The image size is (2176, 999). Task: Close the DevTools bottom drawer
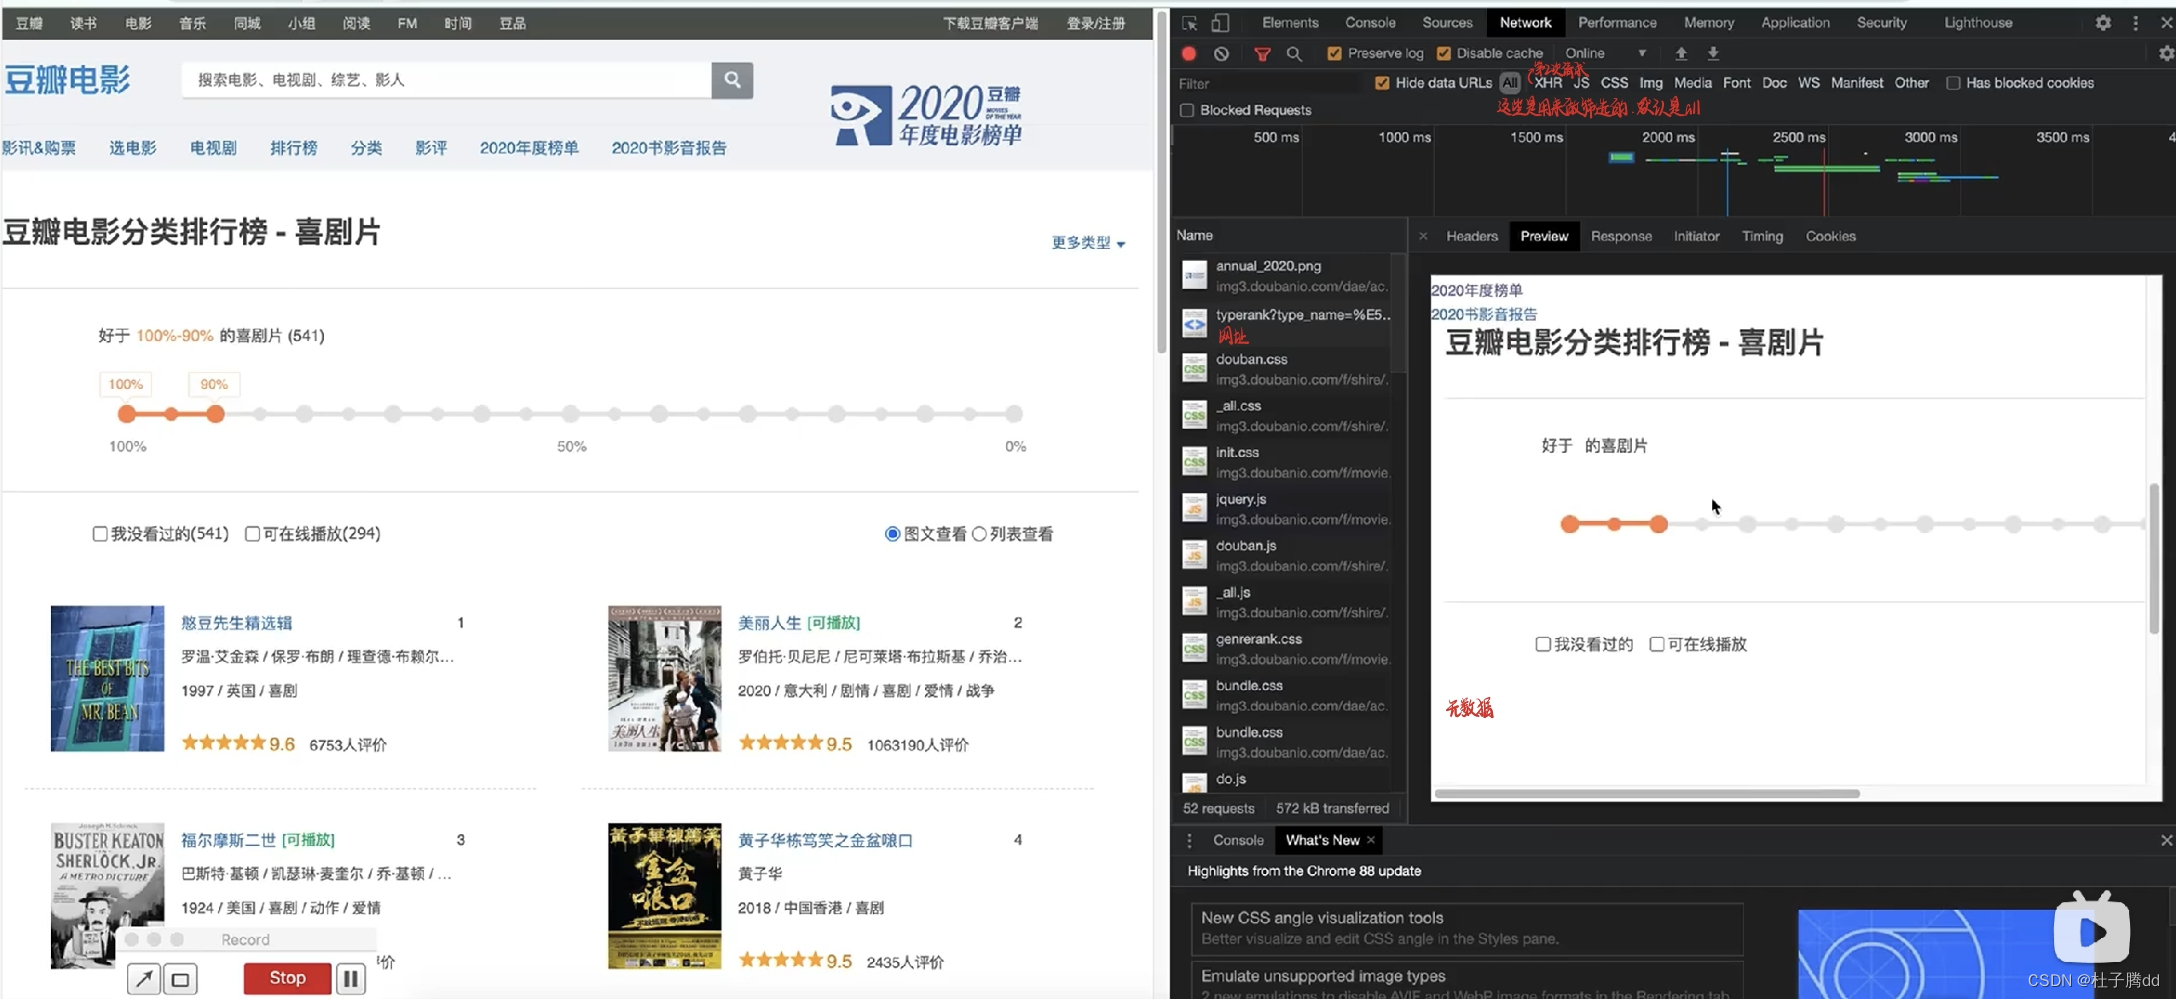tap(2166, 840)
